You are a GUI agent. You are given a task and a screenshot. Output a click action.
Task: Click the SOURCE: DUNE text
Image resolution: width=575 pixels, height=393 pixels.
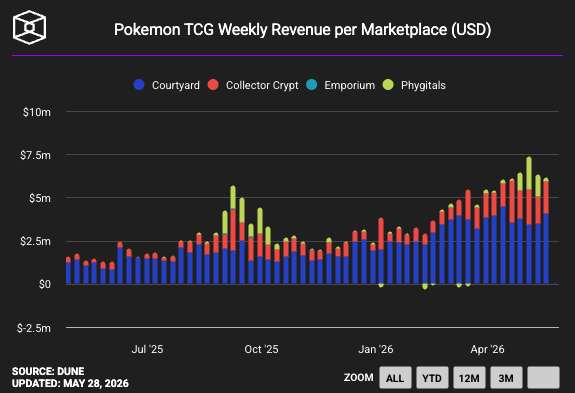click(48, 371)
